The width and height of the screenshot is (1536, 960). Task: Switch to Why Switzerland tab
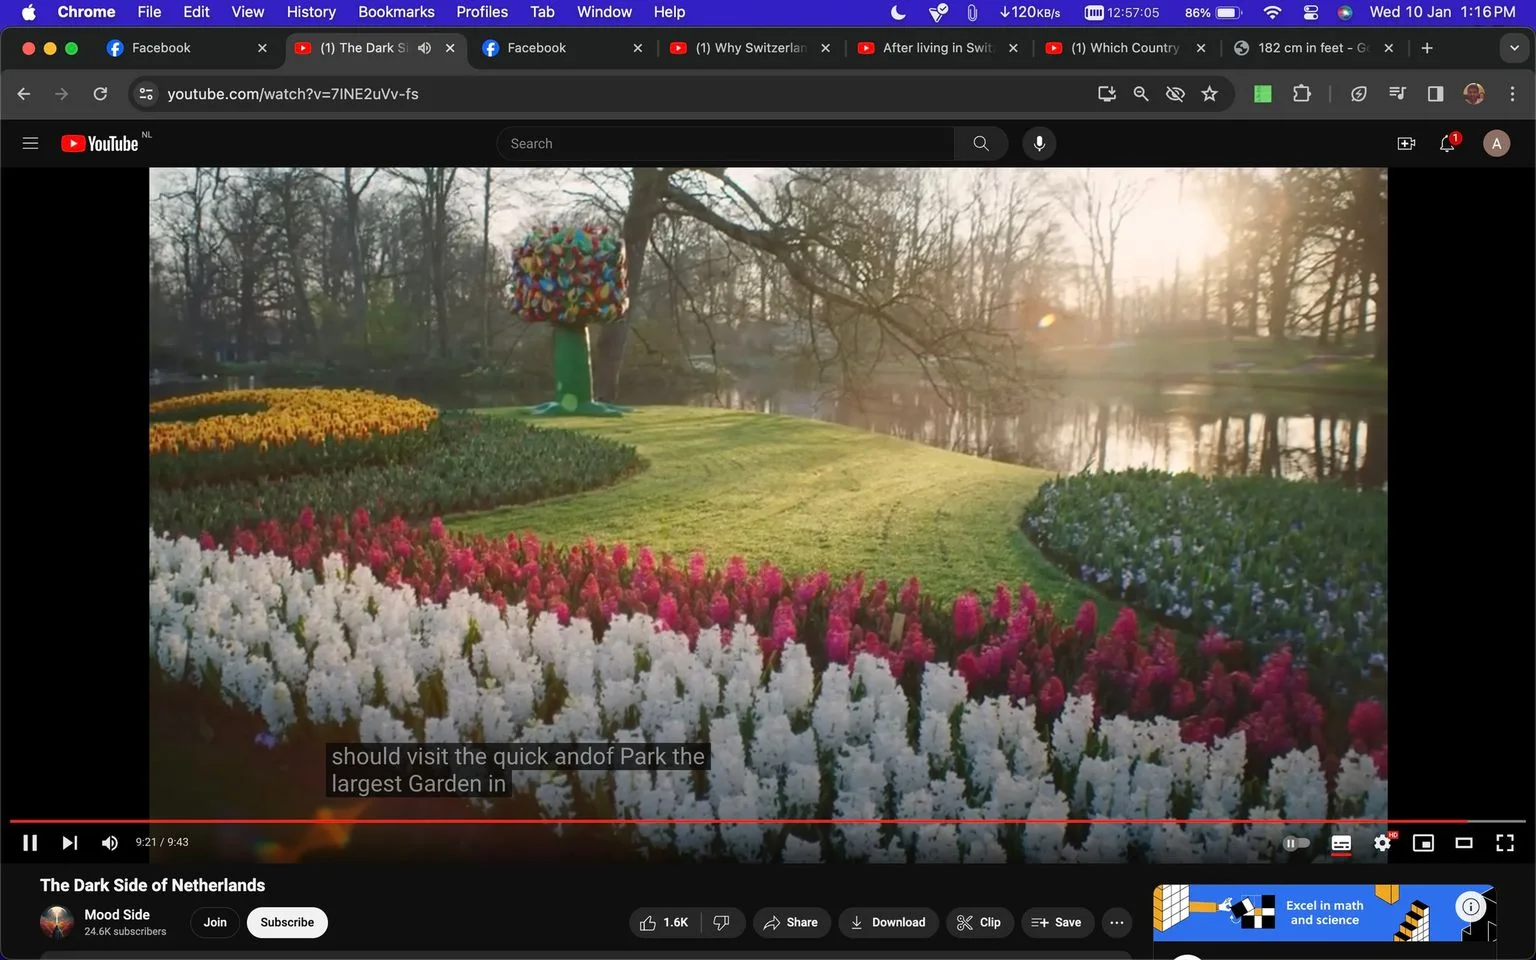click(750, 48)
